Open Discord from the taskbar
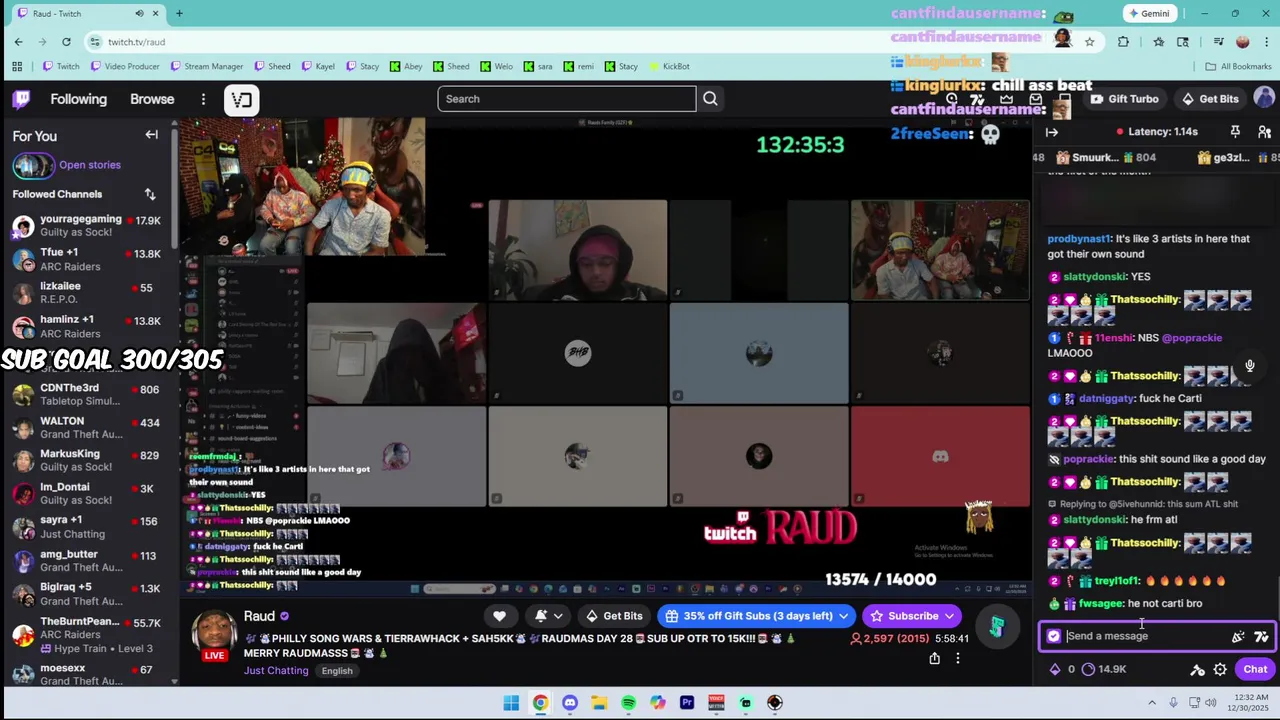Screen dimensions: 1280x720 click(x=570, y=703)
